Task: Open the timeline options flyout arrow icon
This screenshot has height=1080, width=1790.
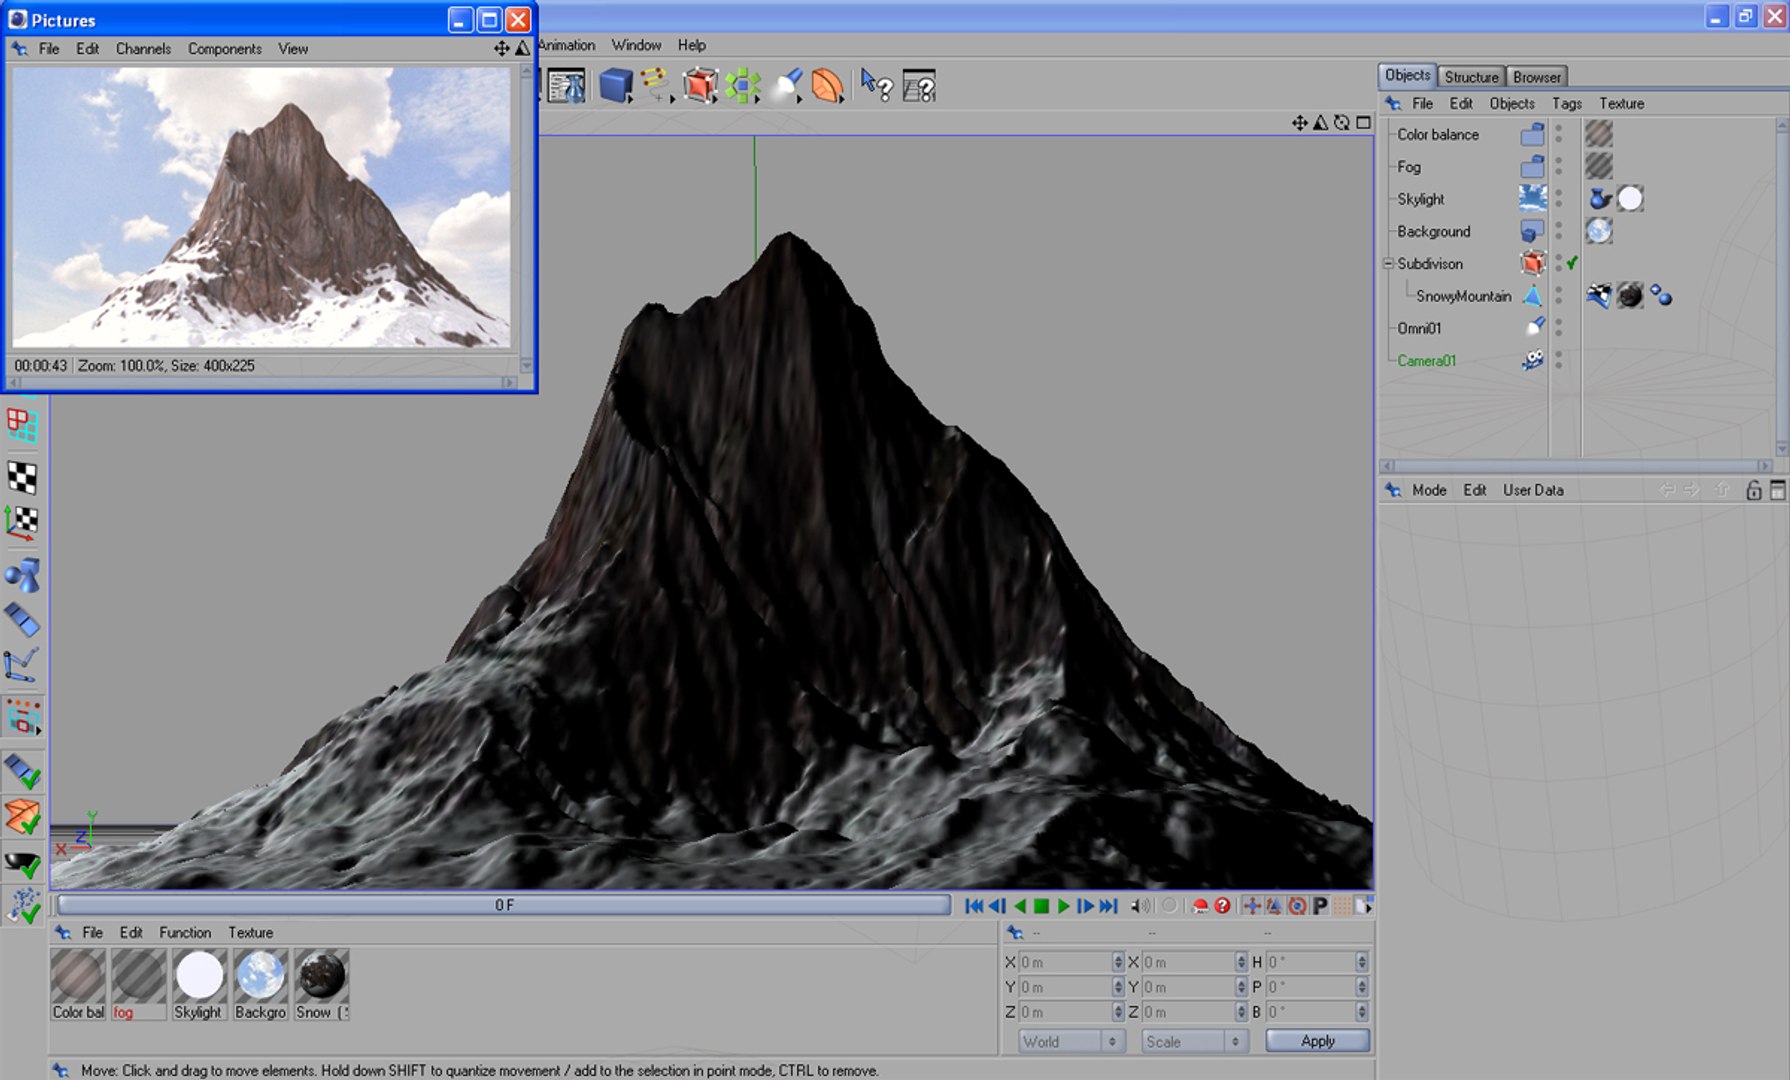Action: [1364, 906]
